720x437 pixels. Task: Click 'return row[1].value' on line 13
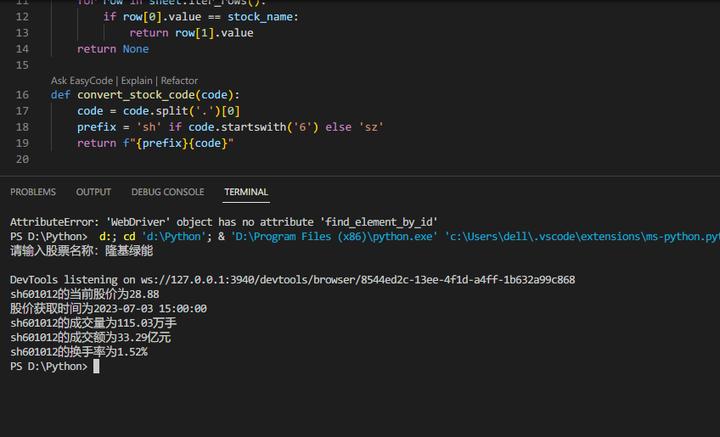(x=191, y=33)
